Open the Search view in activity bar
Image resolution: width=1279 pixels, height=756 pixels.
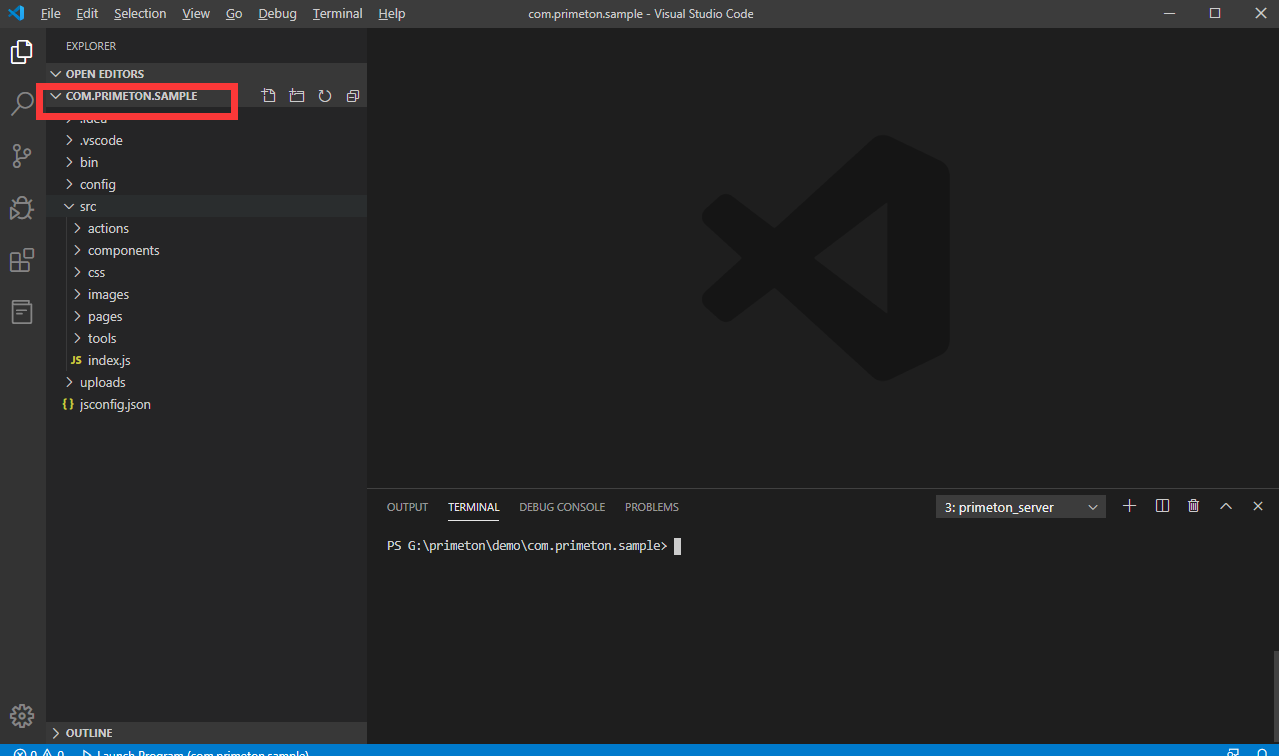[x=22, y=103]
